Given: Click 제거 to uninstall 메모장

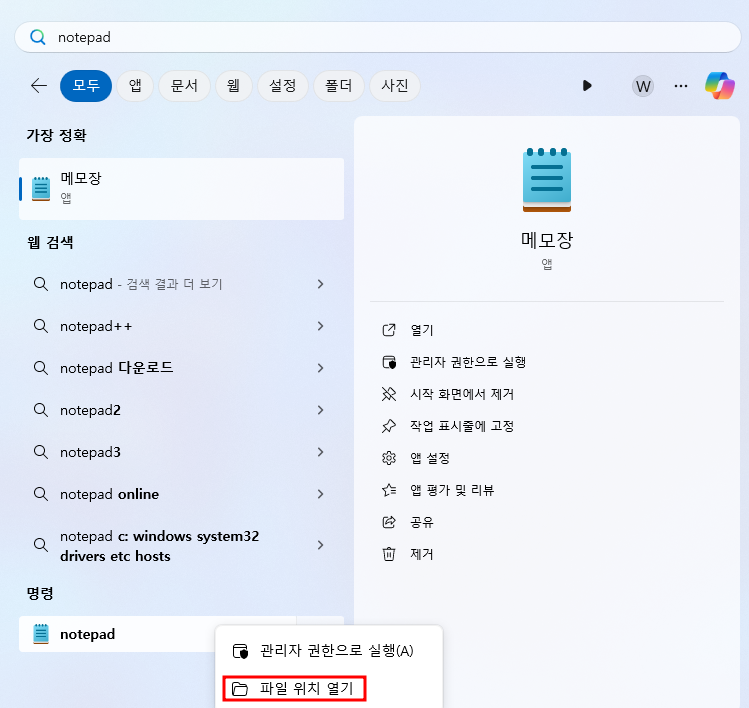Looking at the screenshot, I should click(x=422, y=554).
